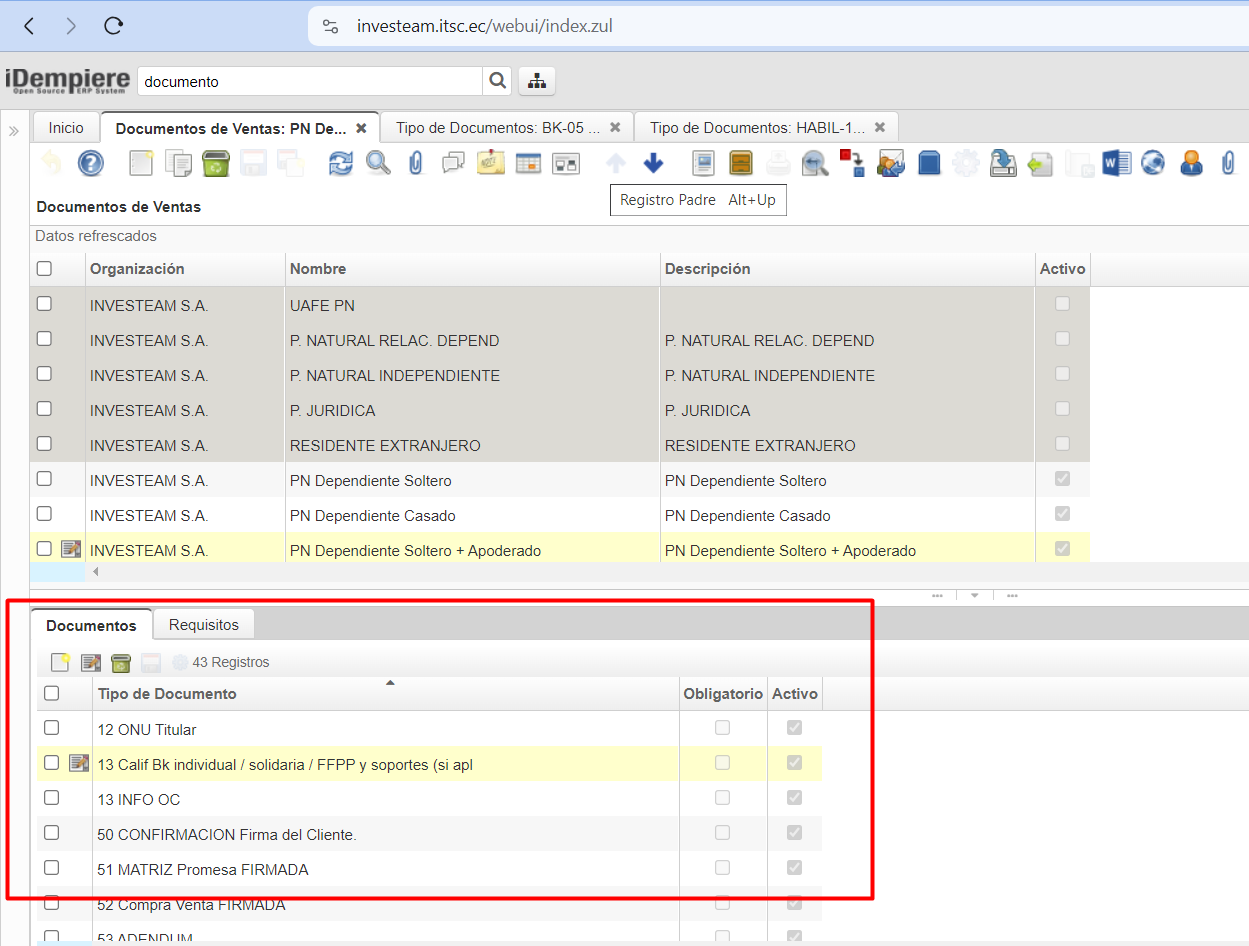Open the Inicio tab

click(x=66, y=128)
